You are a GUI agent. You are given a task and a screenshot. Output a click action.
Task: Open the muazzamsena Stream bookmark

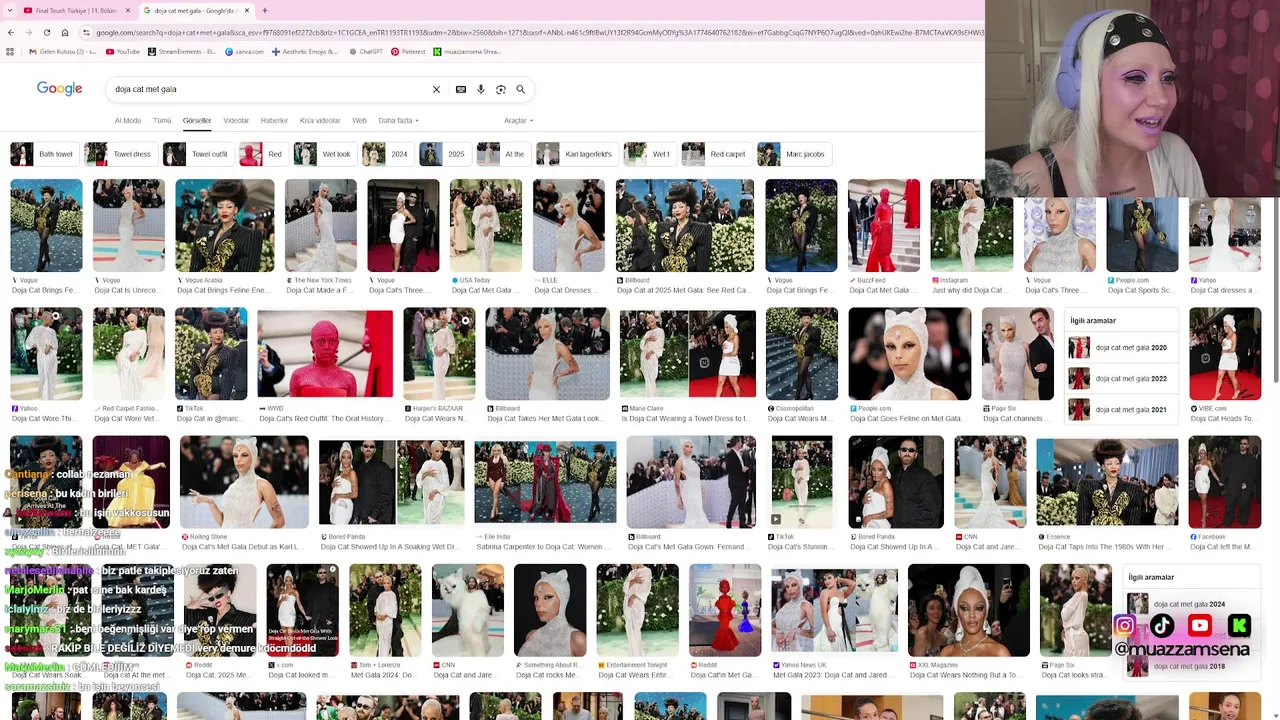coord(467,51)
